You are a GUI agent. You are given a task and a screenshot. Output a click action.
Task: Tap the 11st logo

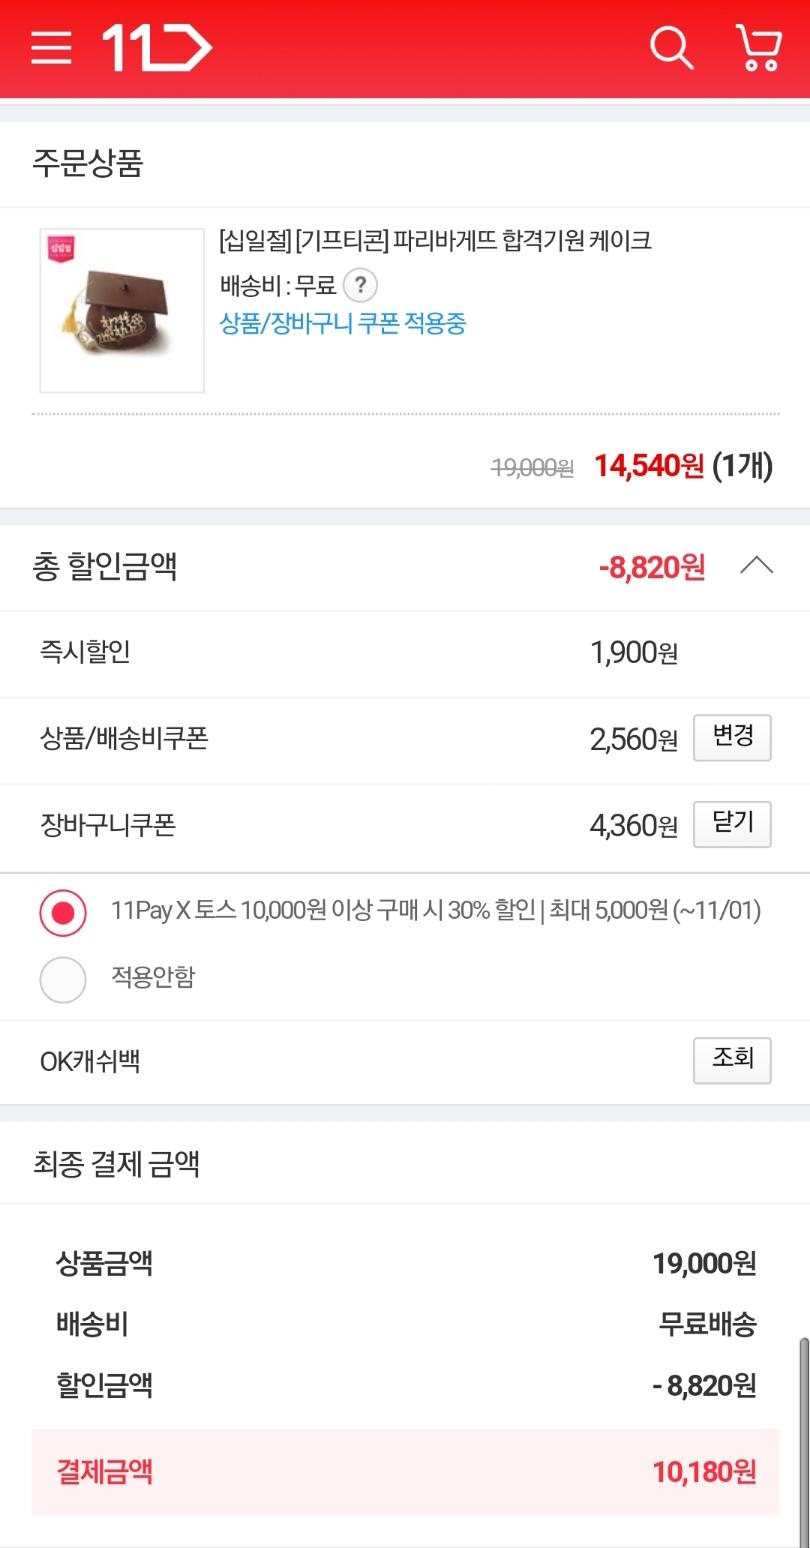pos(157,48)
